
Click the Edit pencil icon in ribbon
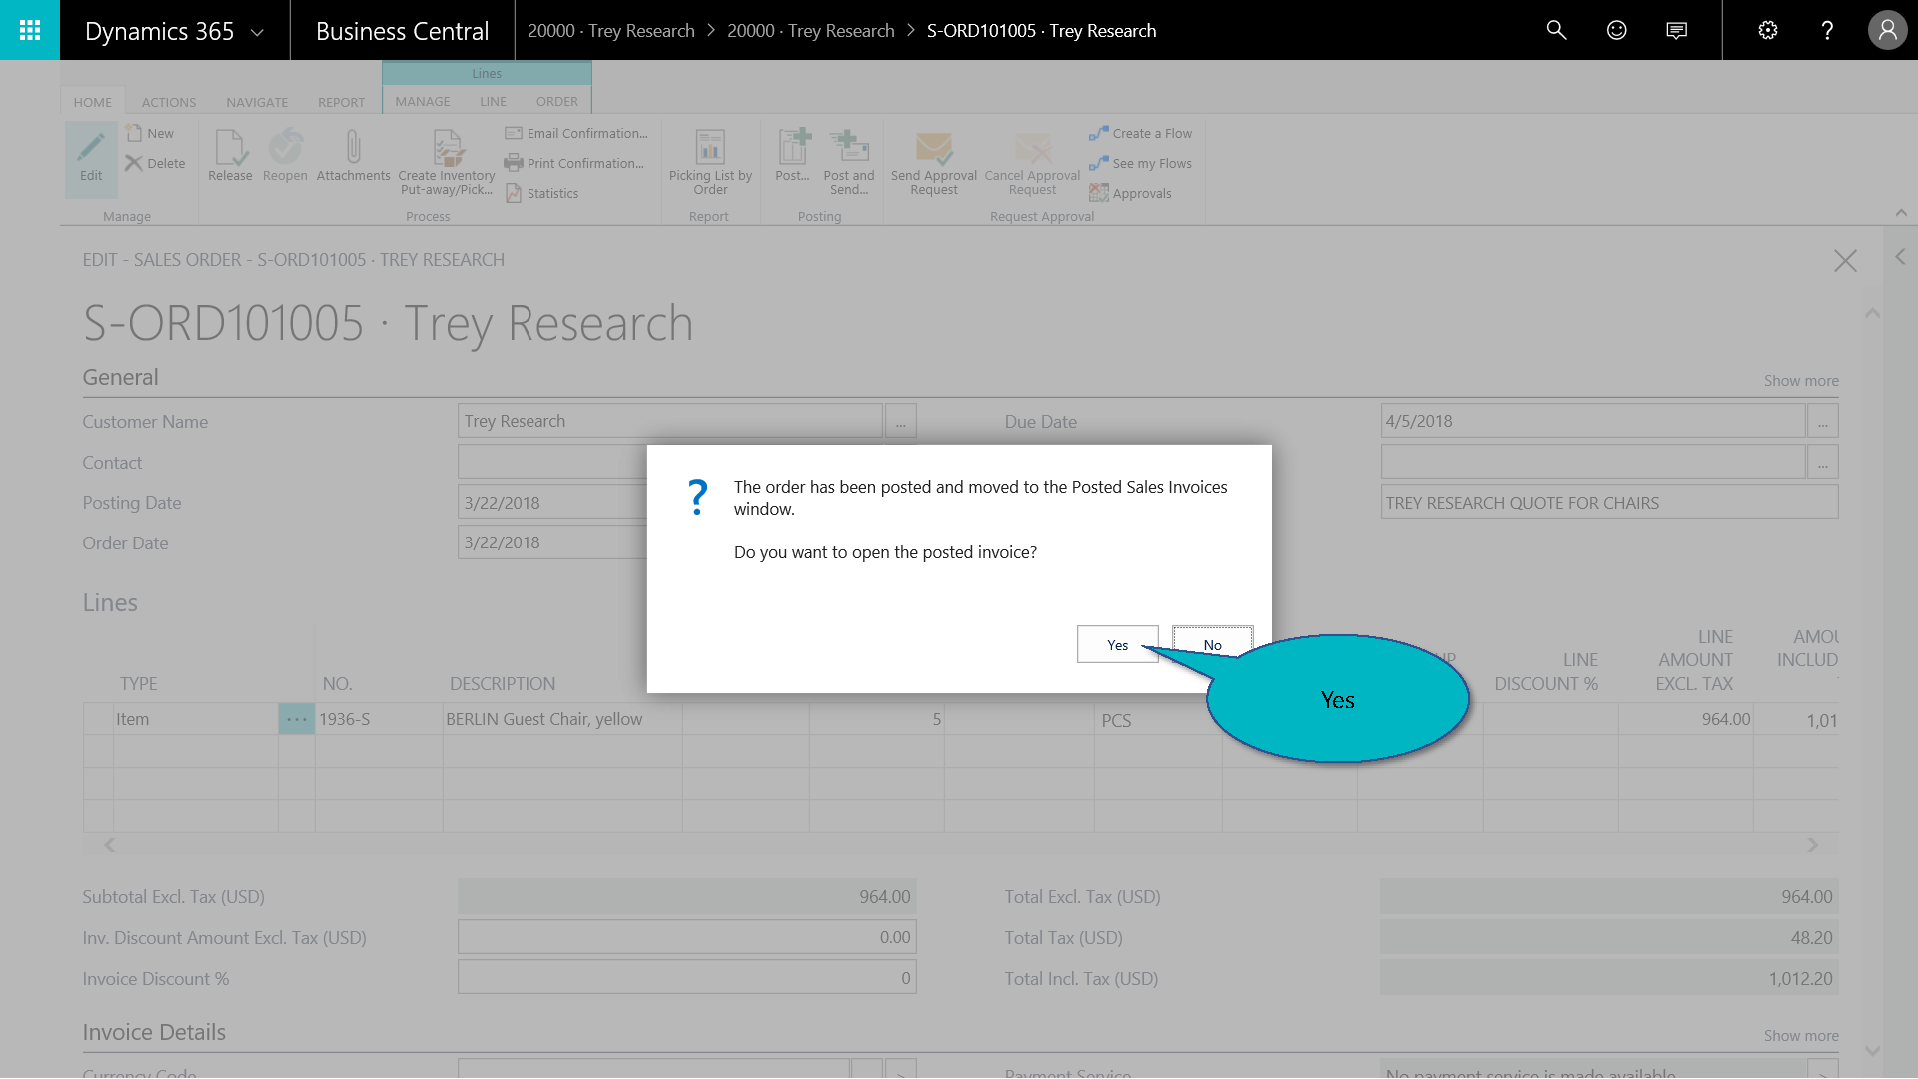[91, 150]
